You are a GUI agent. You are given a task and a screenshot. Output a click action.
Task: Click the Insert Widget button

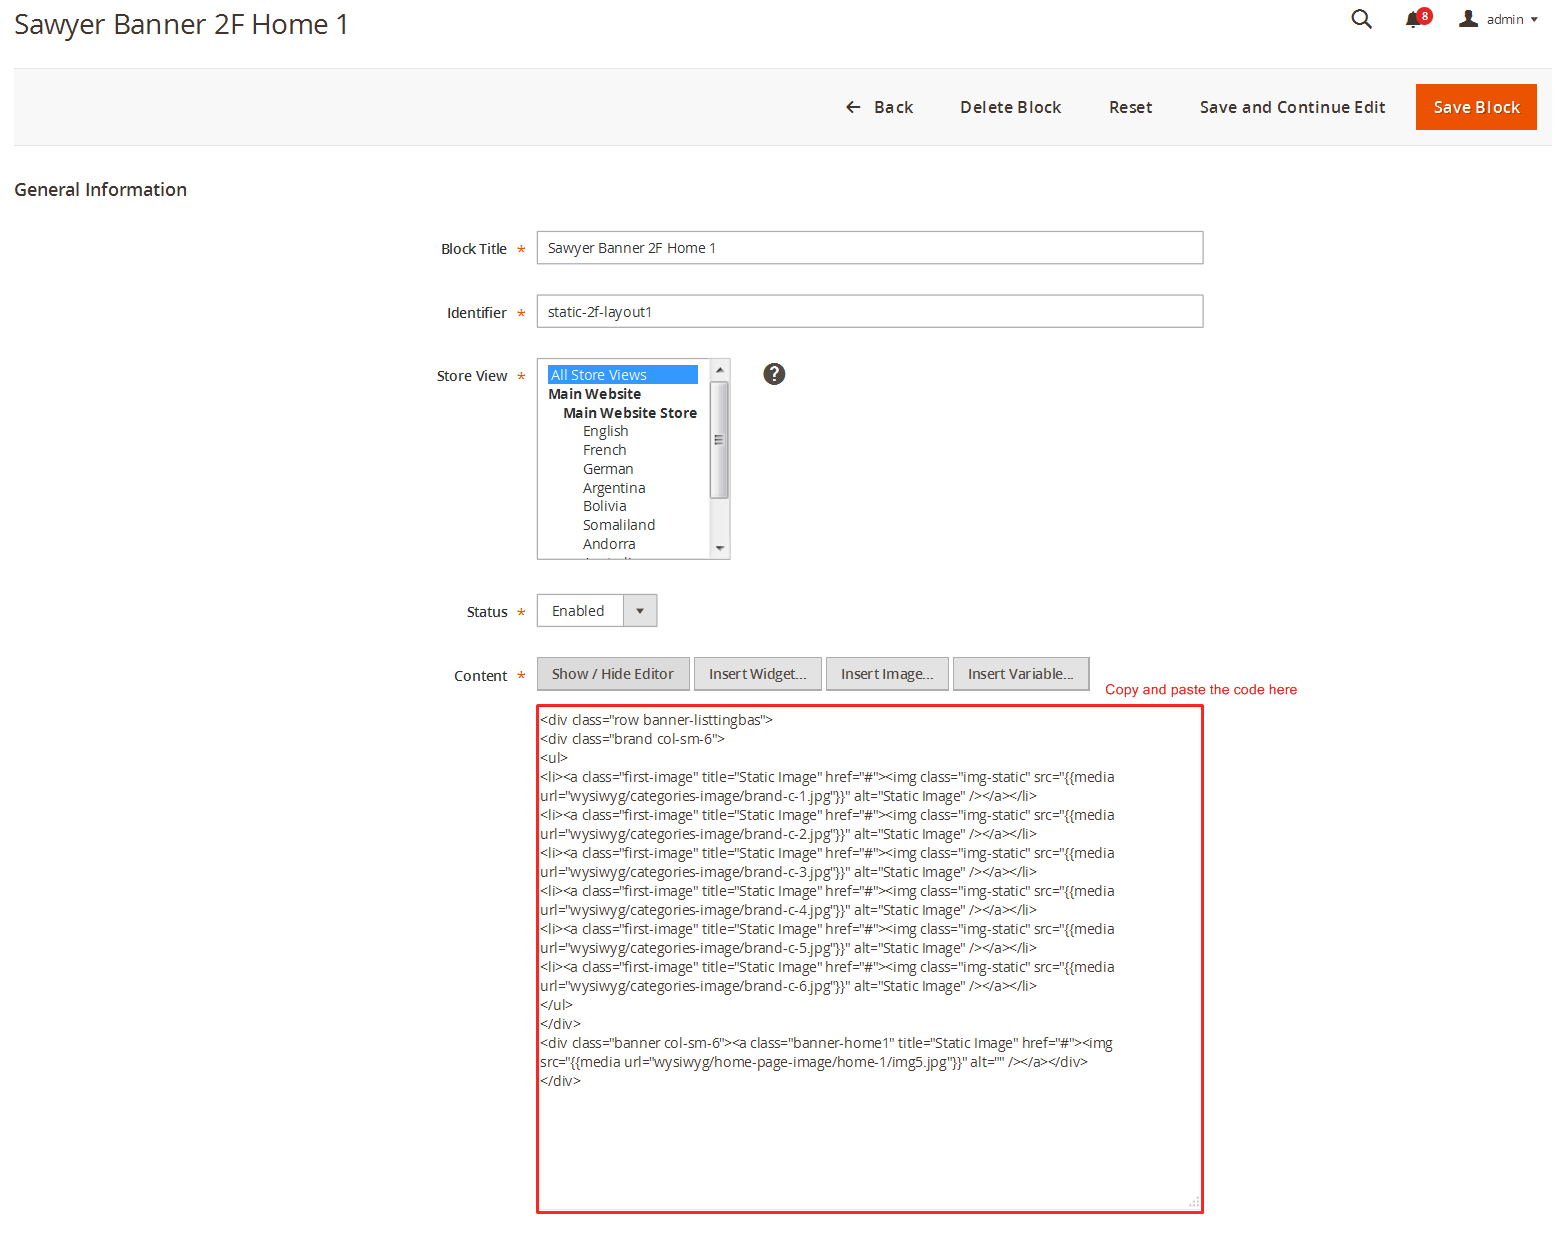(758, 674)
